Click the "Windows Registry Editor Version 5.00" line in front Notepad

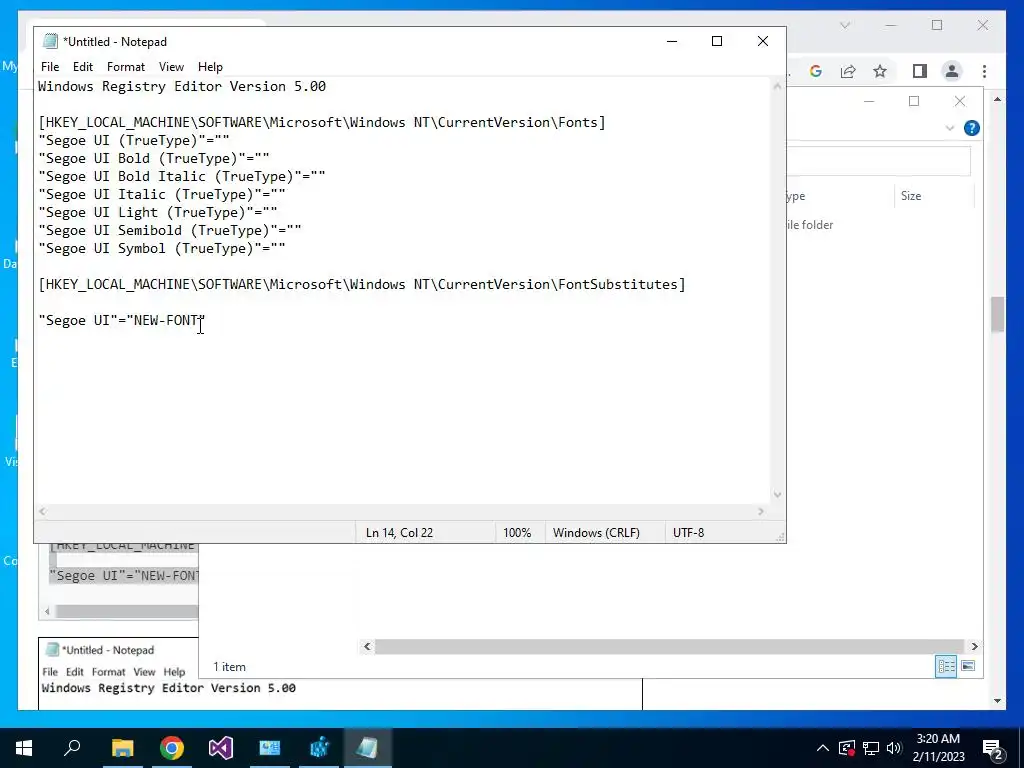tap(182, 86)
